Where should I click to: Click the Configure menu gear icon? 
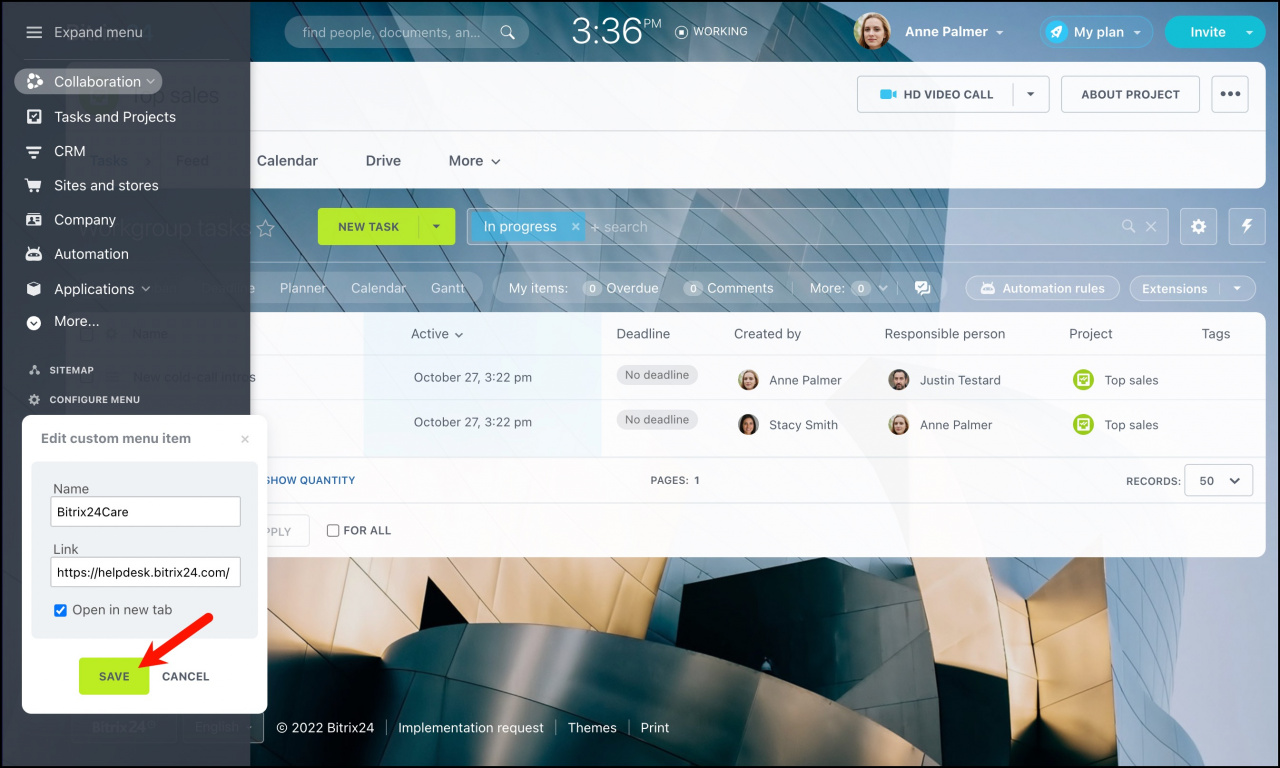coord(34,400)
